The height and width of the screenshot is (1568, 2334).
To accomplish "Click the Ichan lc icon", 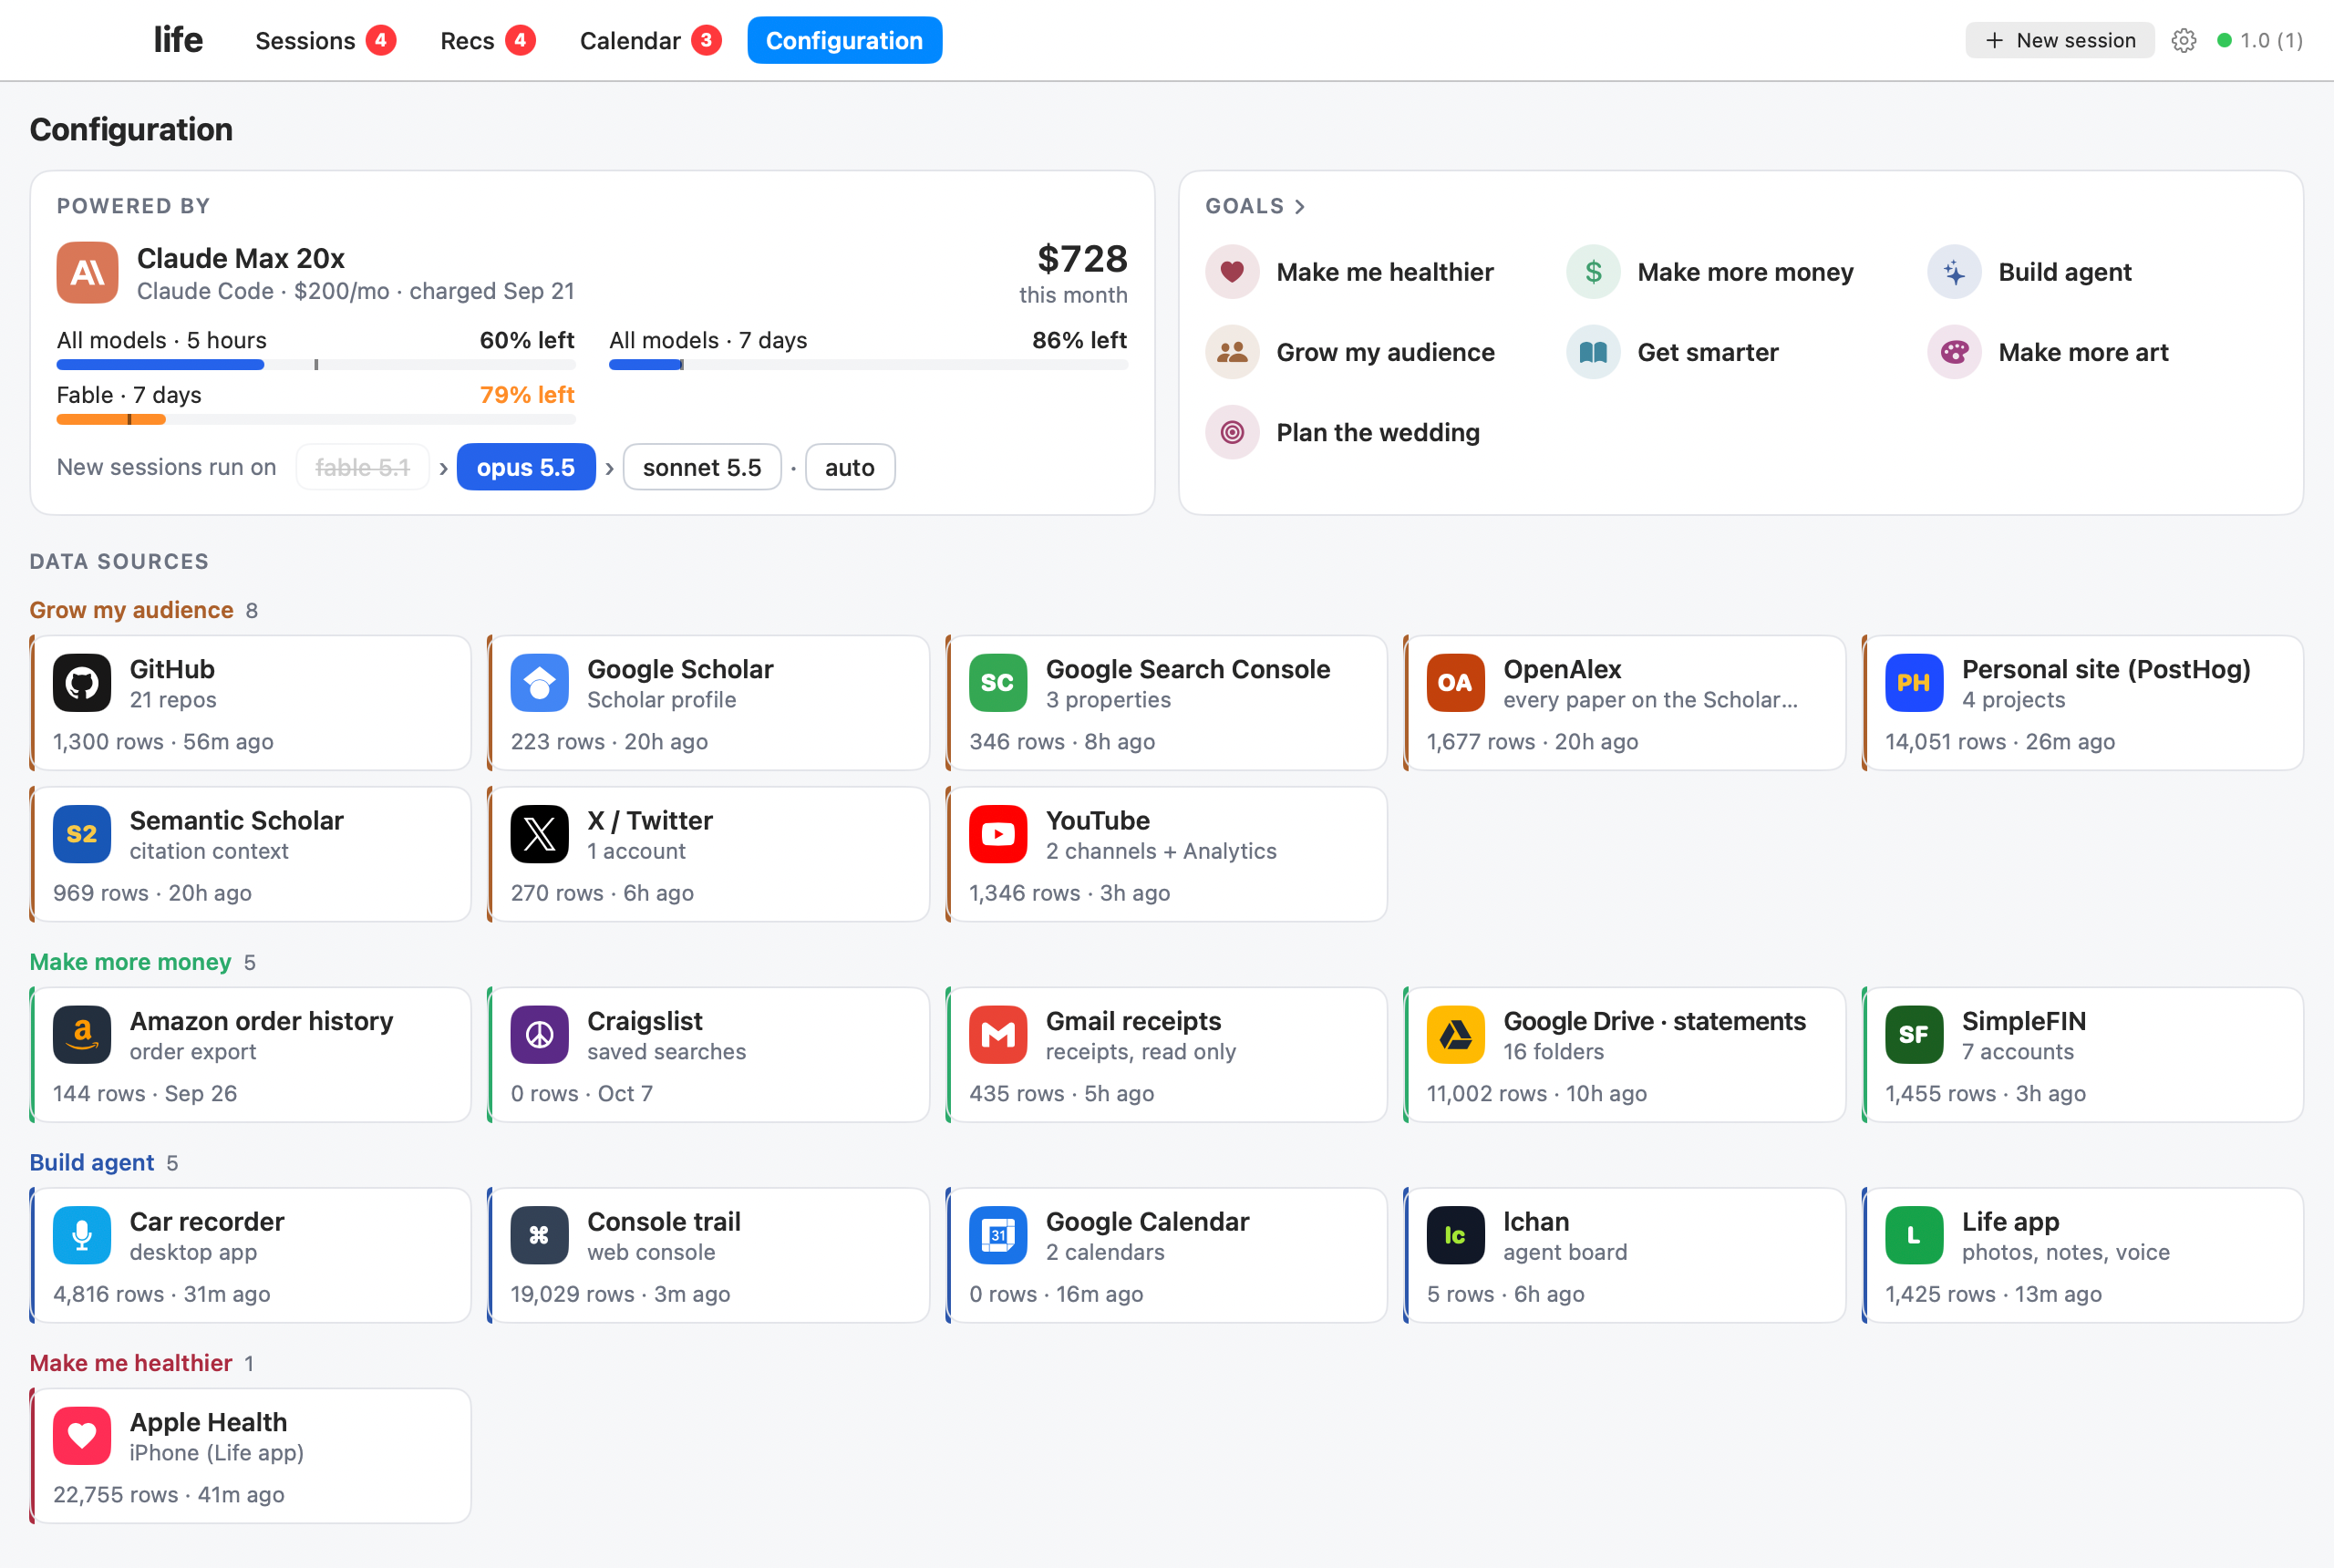I will [x=1456, y=1236].
